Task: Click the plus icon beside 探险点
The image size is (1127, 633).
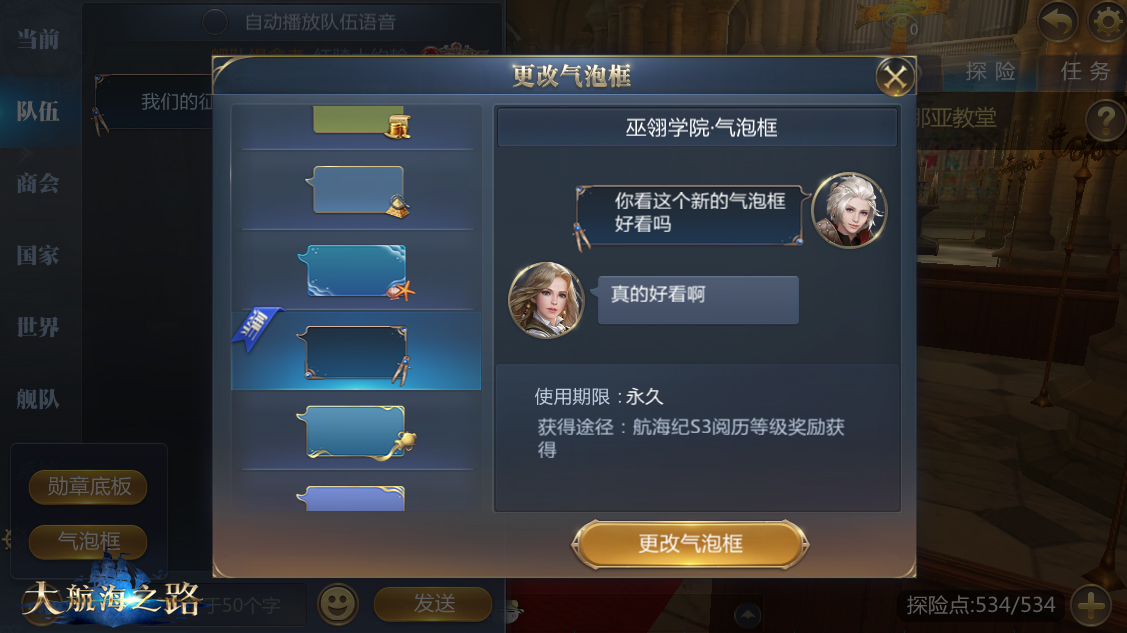Action: [1091, 605]
